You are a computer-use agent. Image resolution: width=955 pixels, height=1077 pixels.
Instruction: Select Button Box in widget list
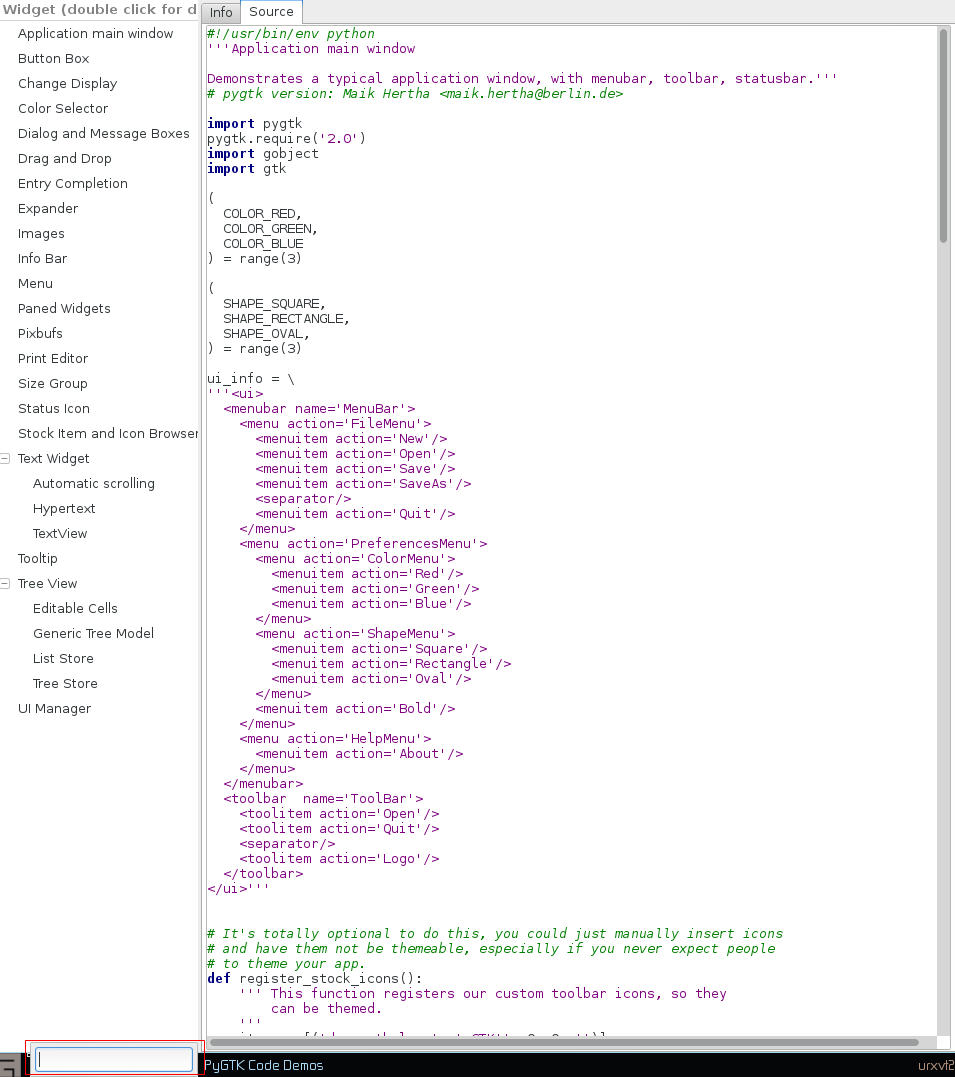(x=54, y=58)
